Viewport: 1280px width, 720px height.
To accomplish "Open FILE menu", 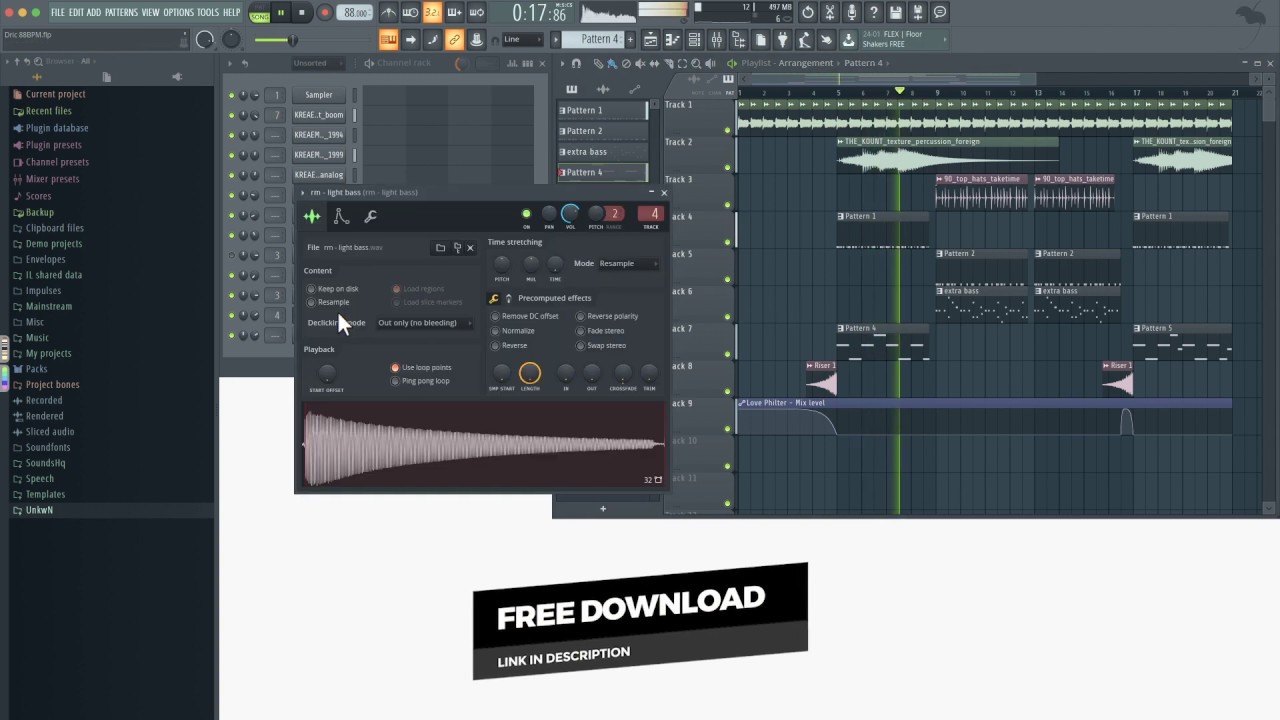I will pyautogui.click(x=58, y=13).
